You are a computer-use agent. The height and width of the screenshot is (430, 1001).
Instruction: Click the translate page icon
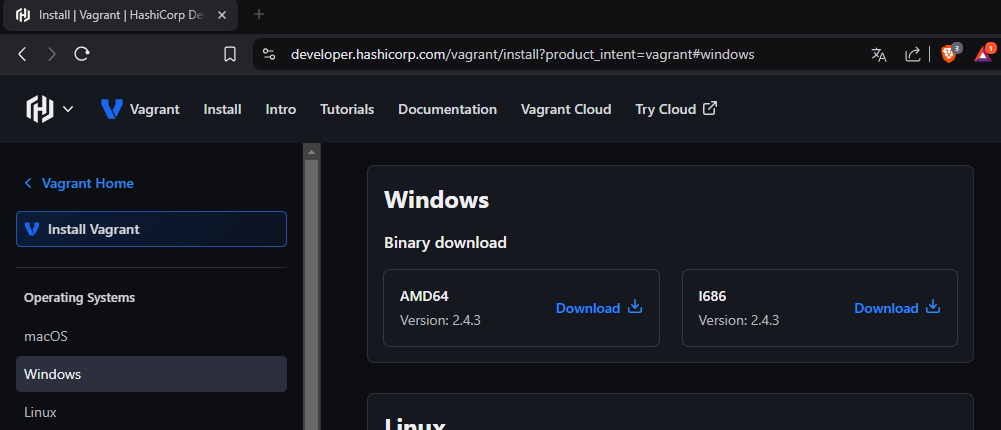(879, 54)
